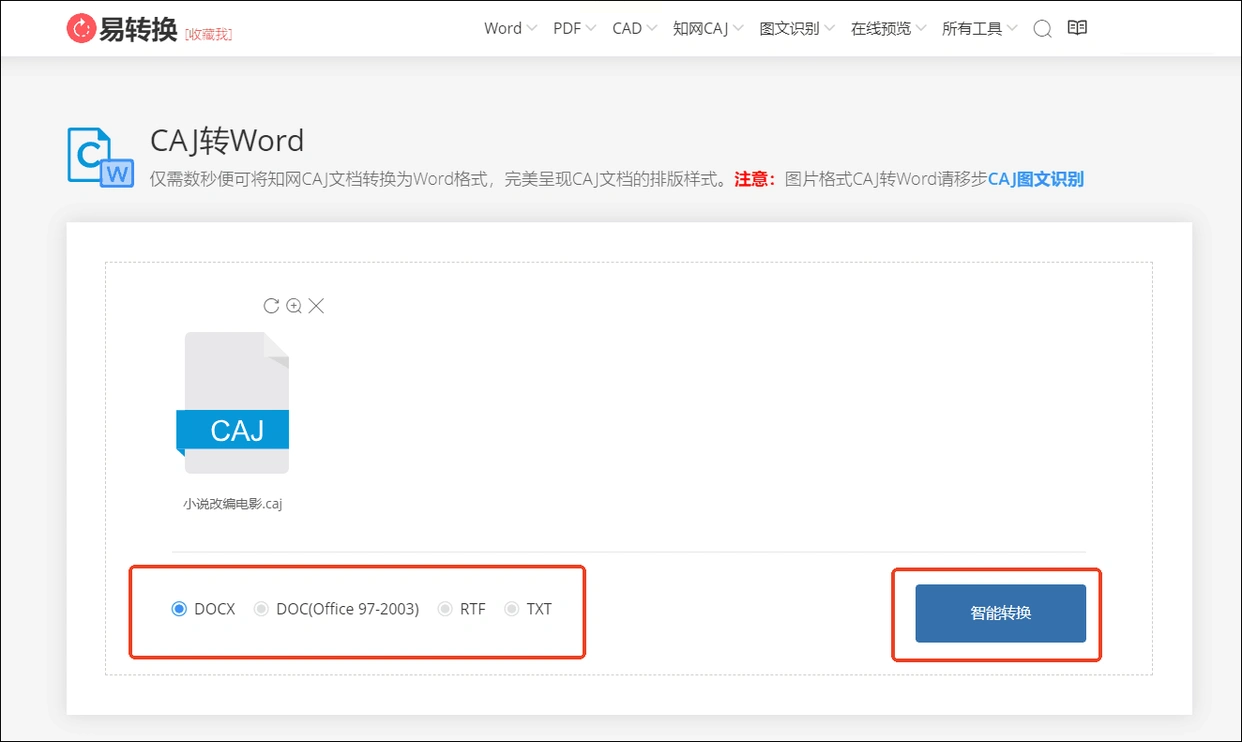Viewport: 1242px width, 742px height.
Task: Follow the CAJ图文识别 link
Action: click(x=1036, y=180)
